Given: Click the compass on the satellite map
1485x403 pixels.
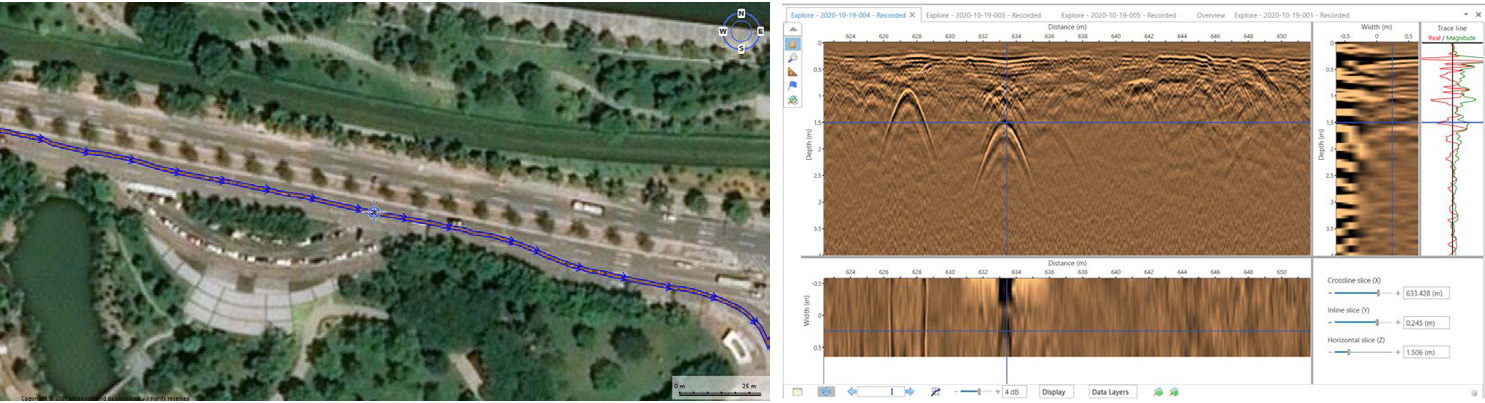Looking at the screenshot, I should click(741, 31).
